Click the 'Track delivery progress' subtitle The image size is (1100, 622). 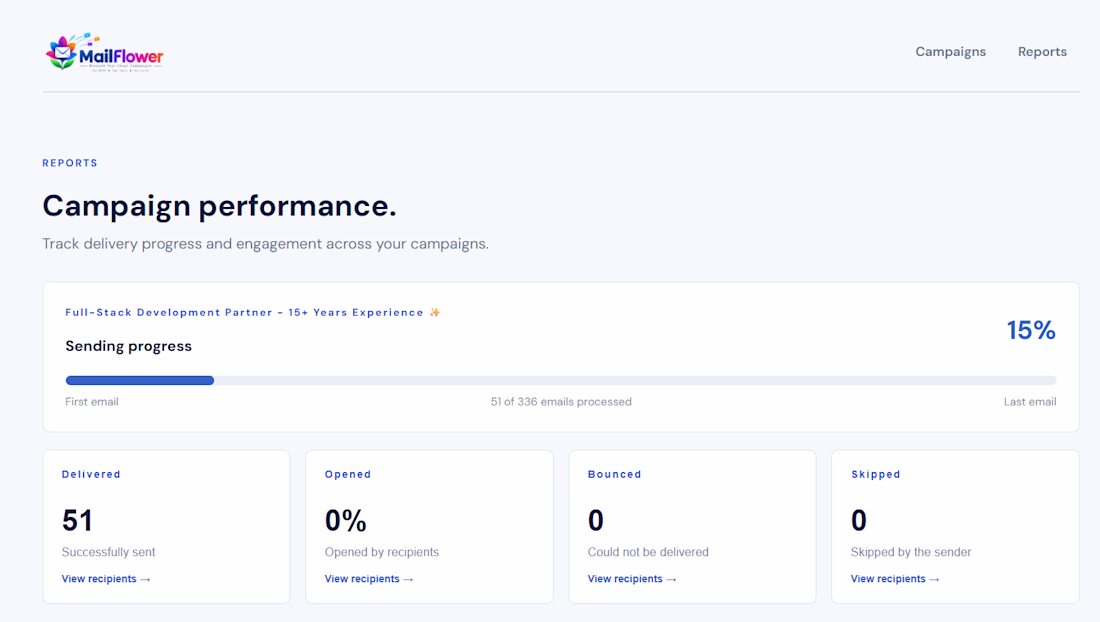click(266, 244)
